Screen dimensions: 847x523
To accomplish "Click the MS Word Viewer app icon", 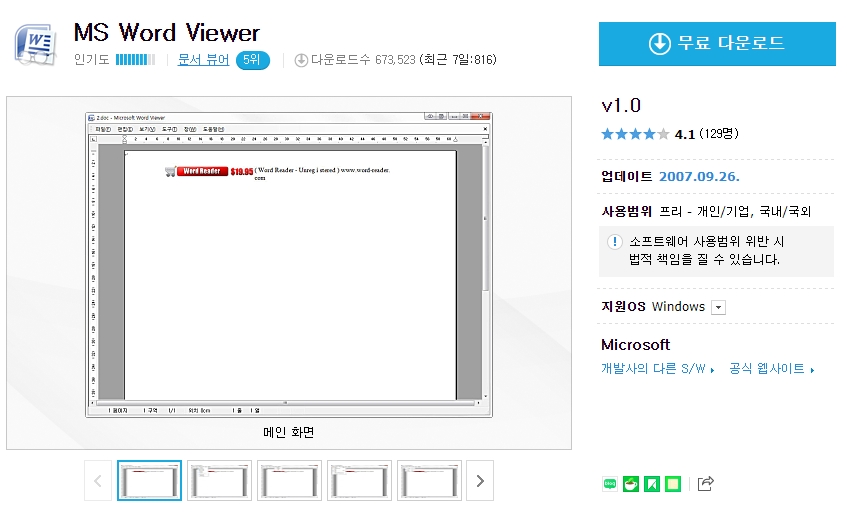I will 36,44.
